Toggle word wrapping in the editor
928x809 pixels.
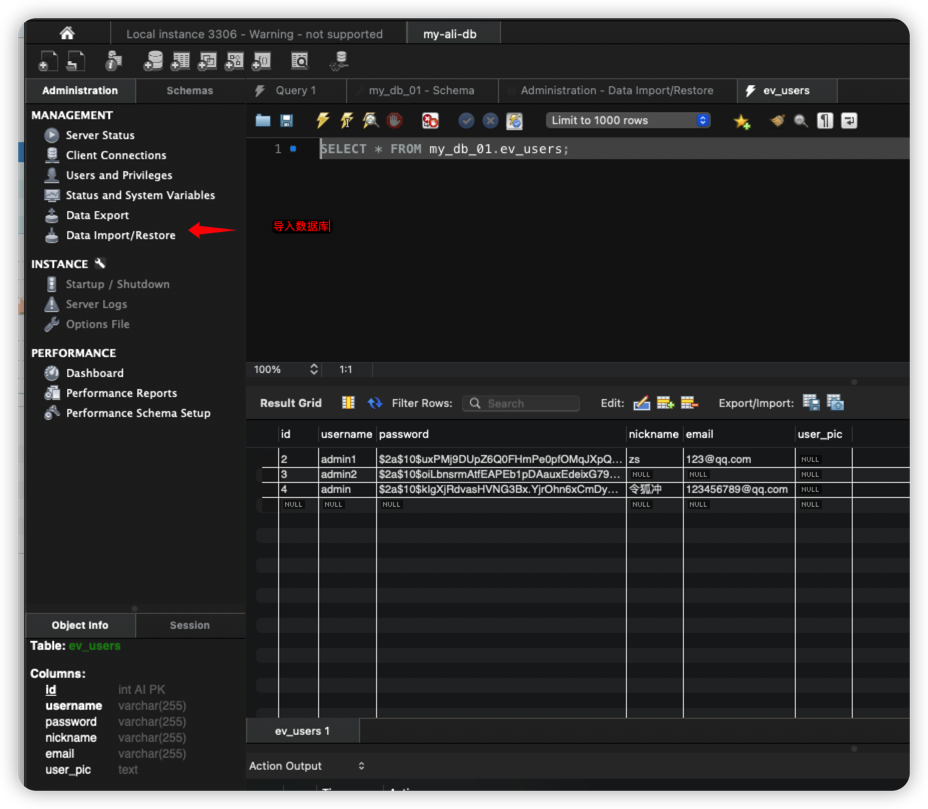click(849, 121)
